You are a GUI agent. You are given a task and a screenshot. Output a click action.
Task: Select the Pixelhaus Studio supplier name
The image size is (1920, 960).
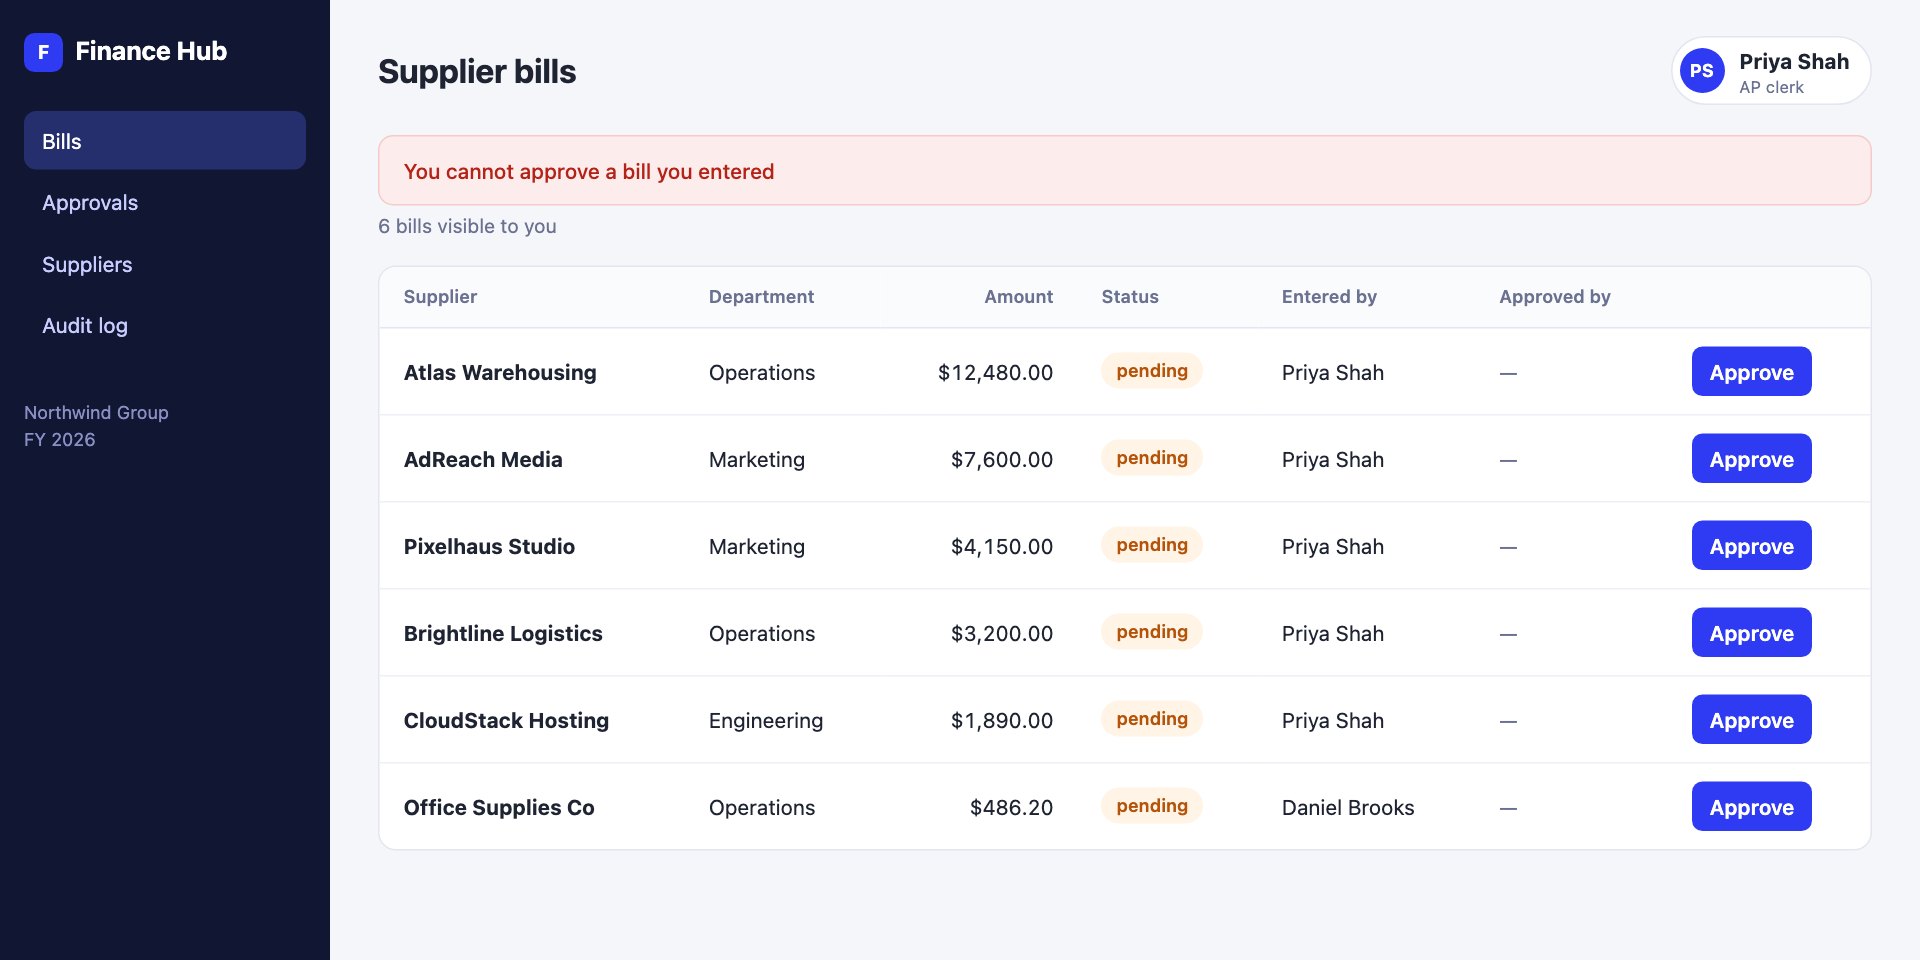pos(489,547)
